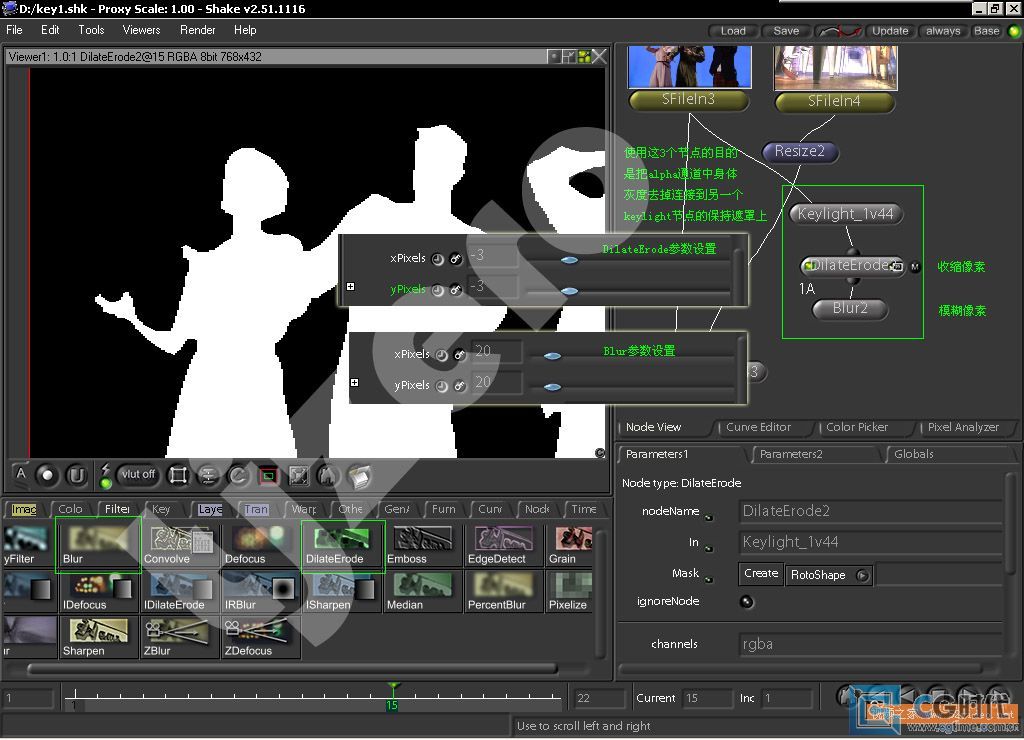The width and height of the screenshot is (1024, 740).
Task: Click the nodeName field showing DilateErode2
Action: pos(871,511)
